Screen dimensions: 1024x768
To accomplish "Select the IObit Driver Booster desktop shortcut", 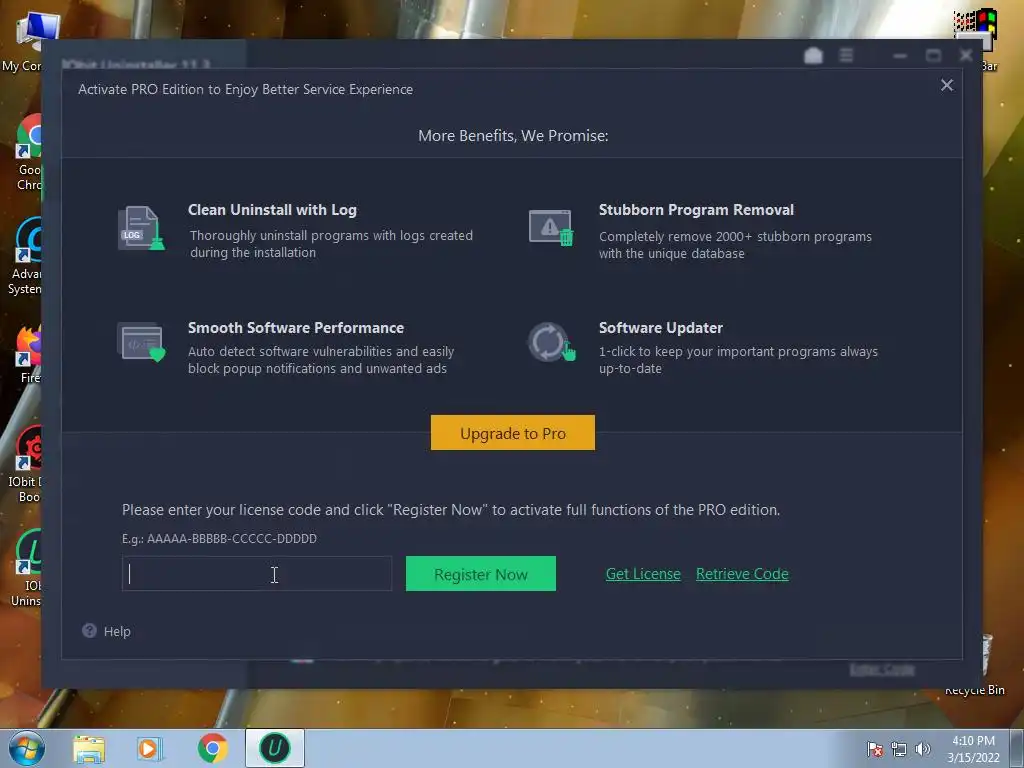I will click(x=23, y=464).
